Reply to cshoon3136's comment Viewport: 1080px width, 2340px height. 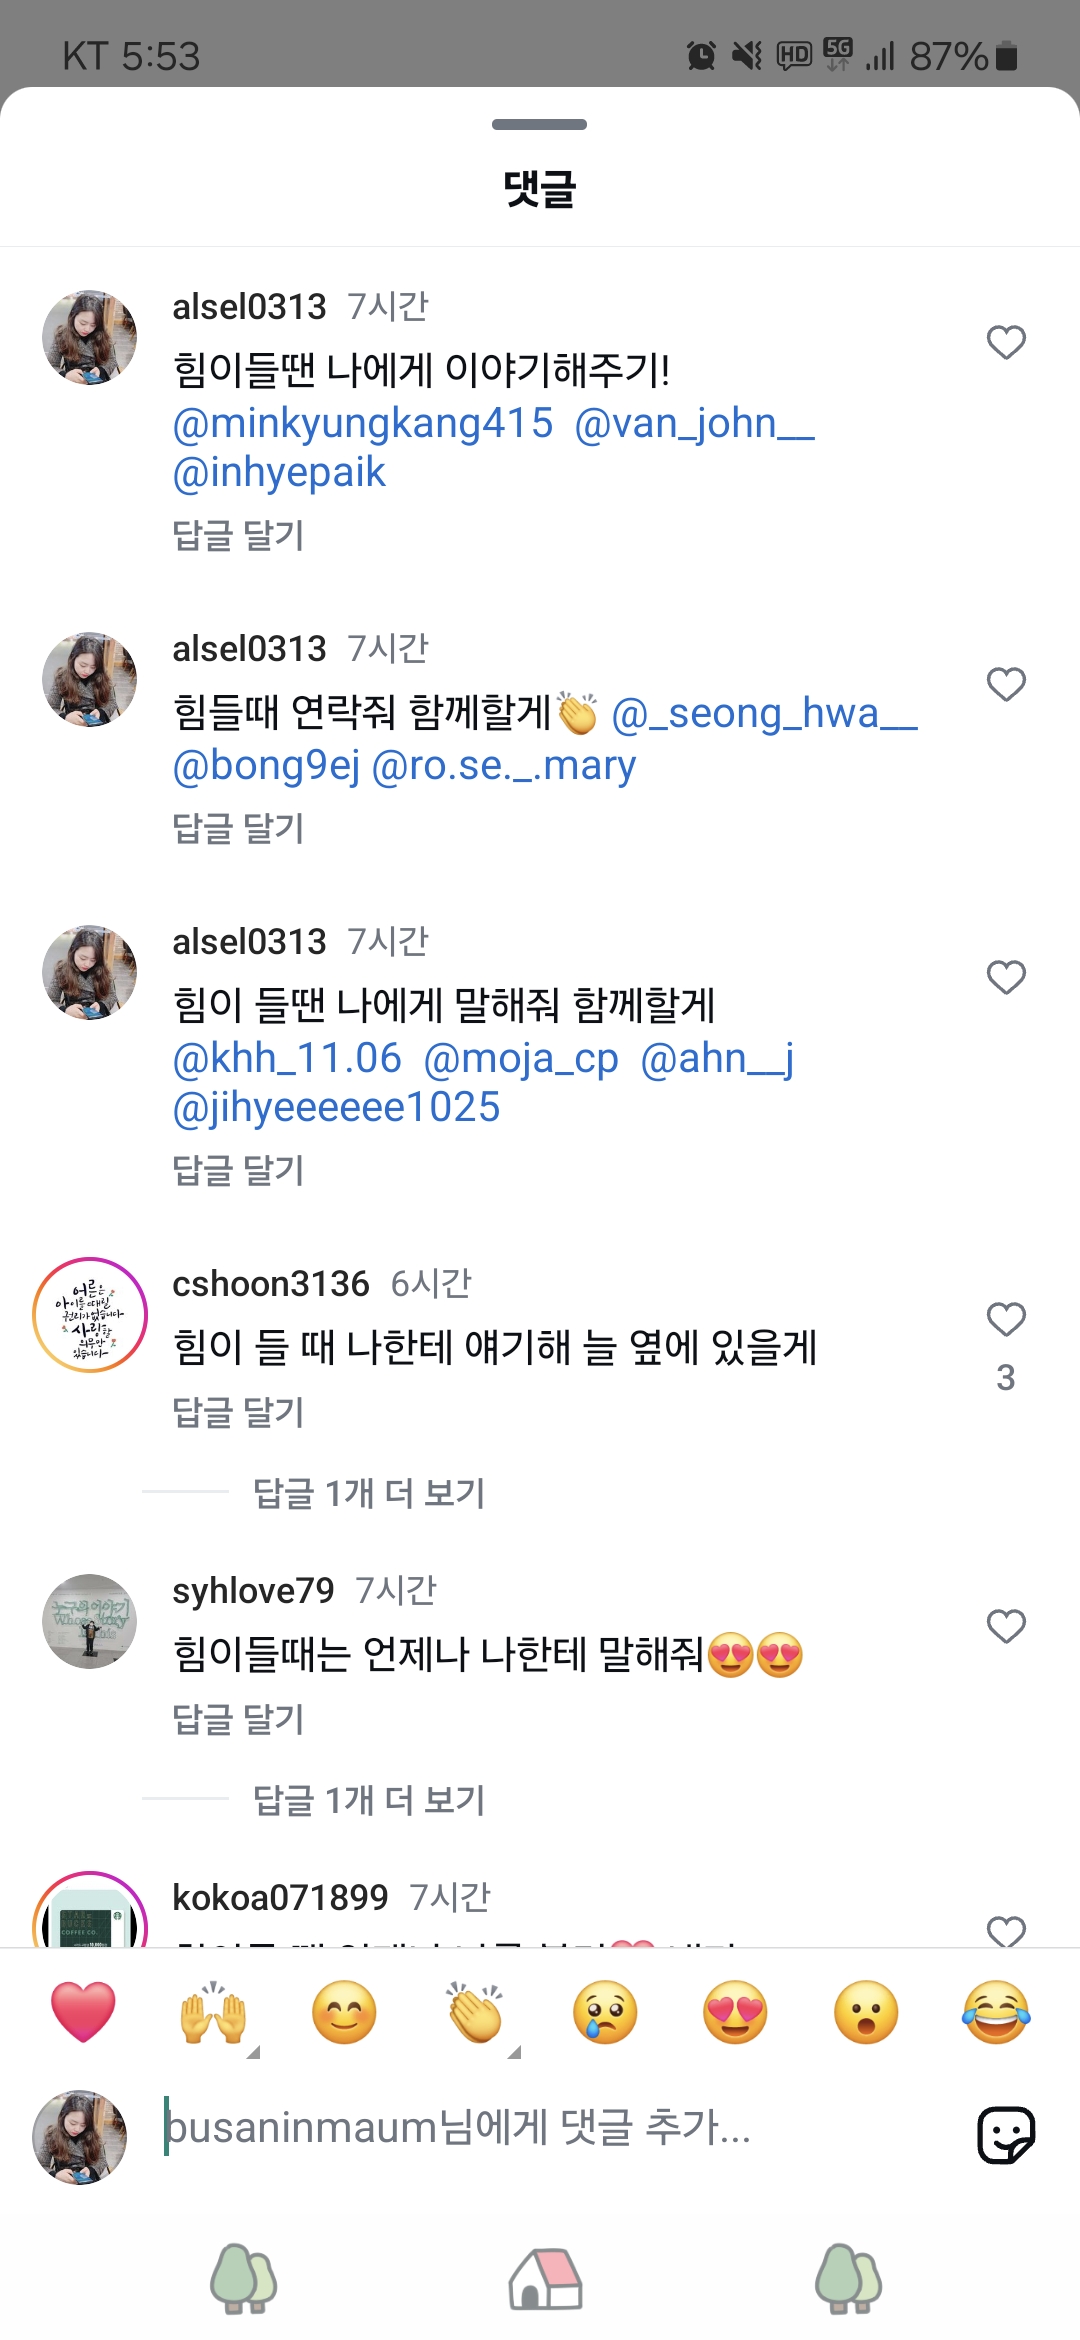pyautogui.click(x=238, y=1412)
